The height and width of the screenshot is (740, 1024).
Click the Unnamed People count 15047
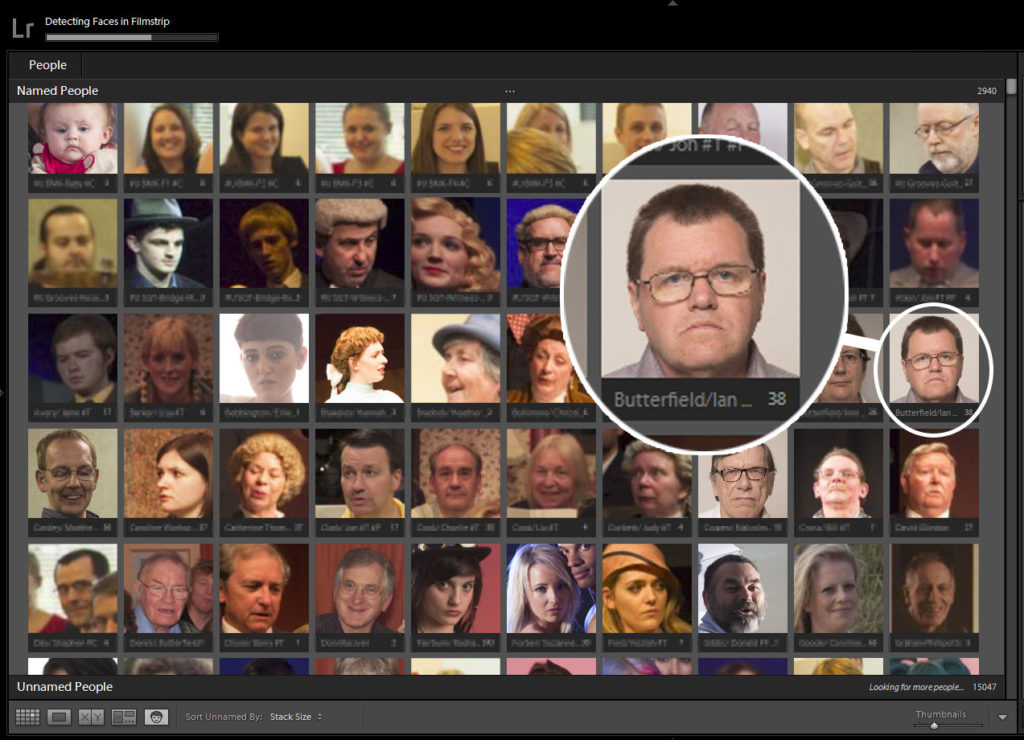click(984, 688)
